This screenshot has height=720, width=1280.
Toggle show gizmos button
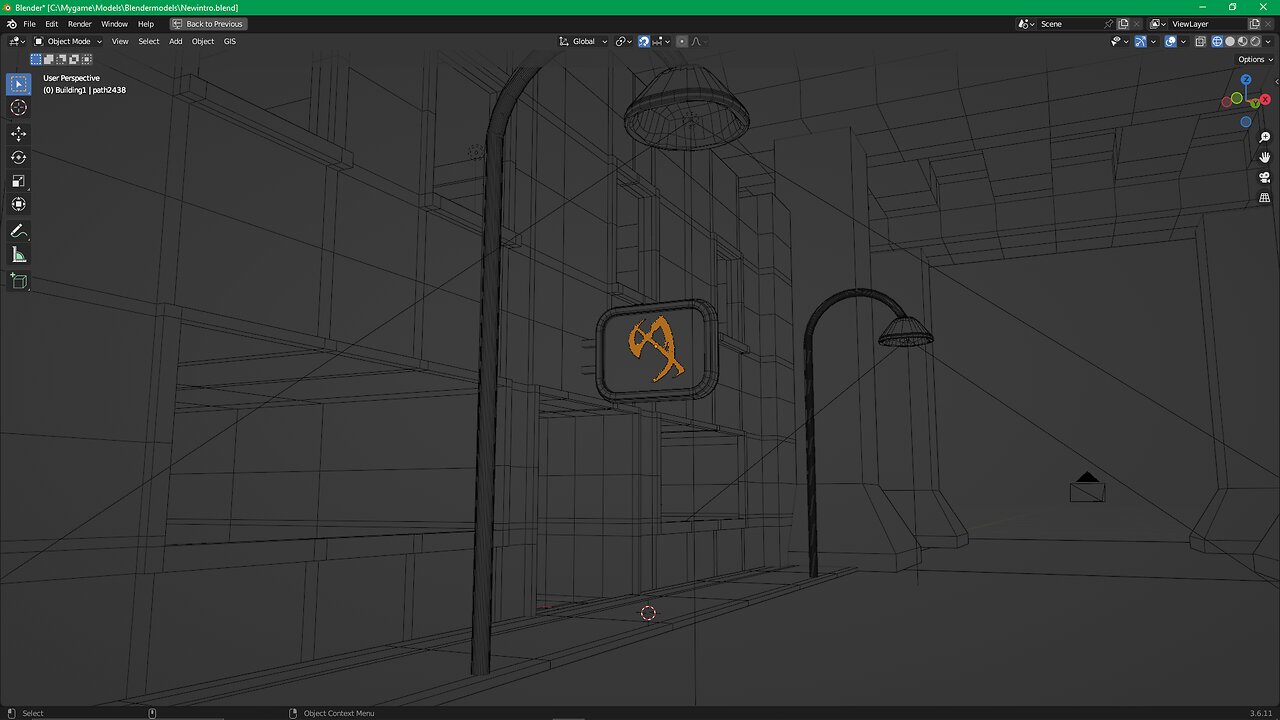click(1140, 41)
